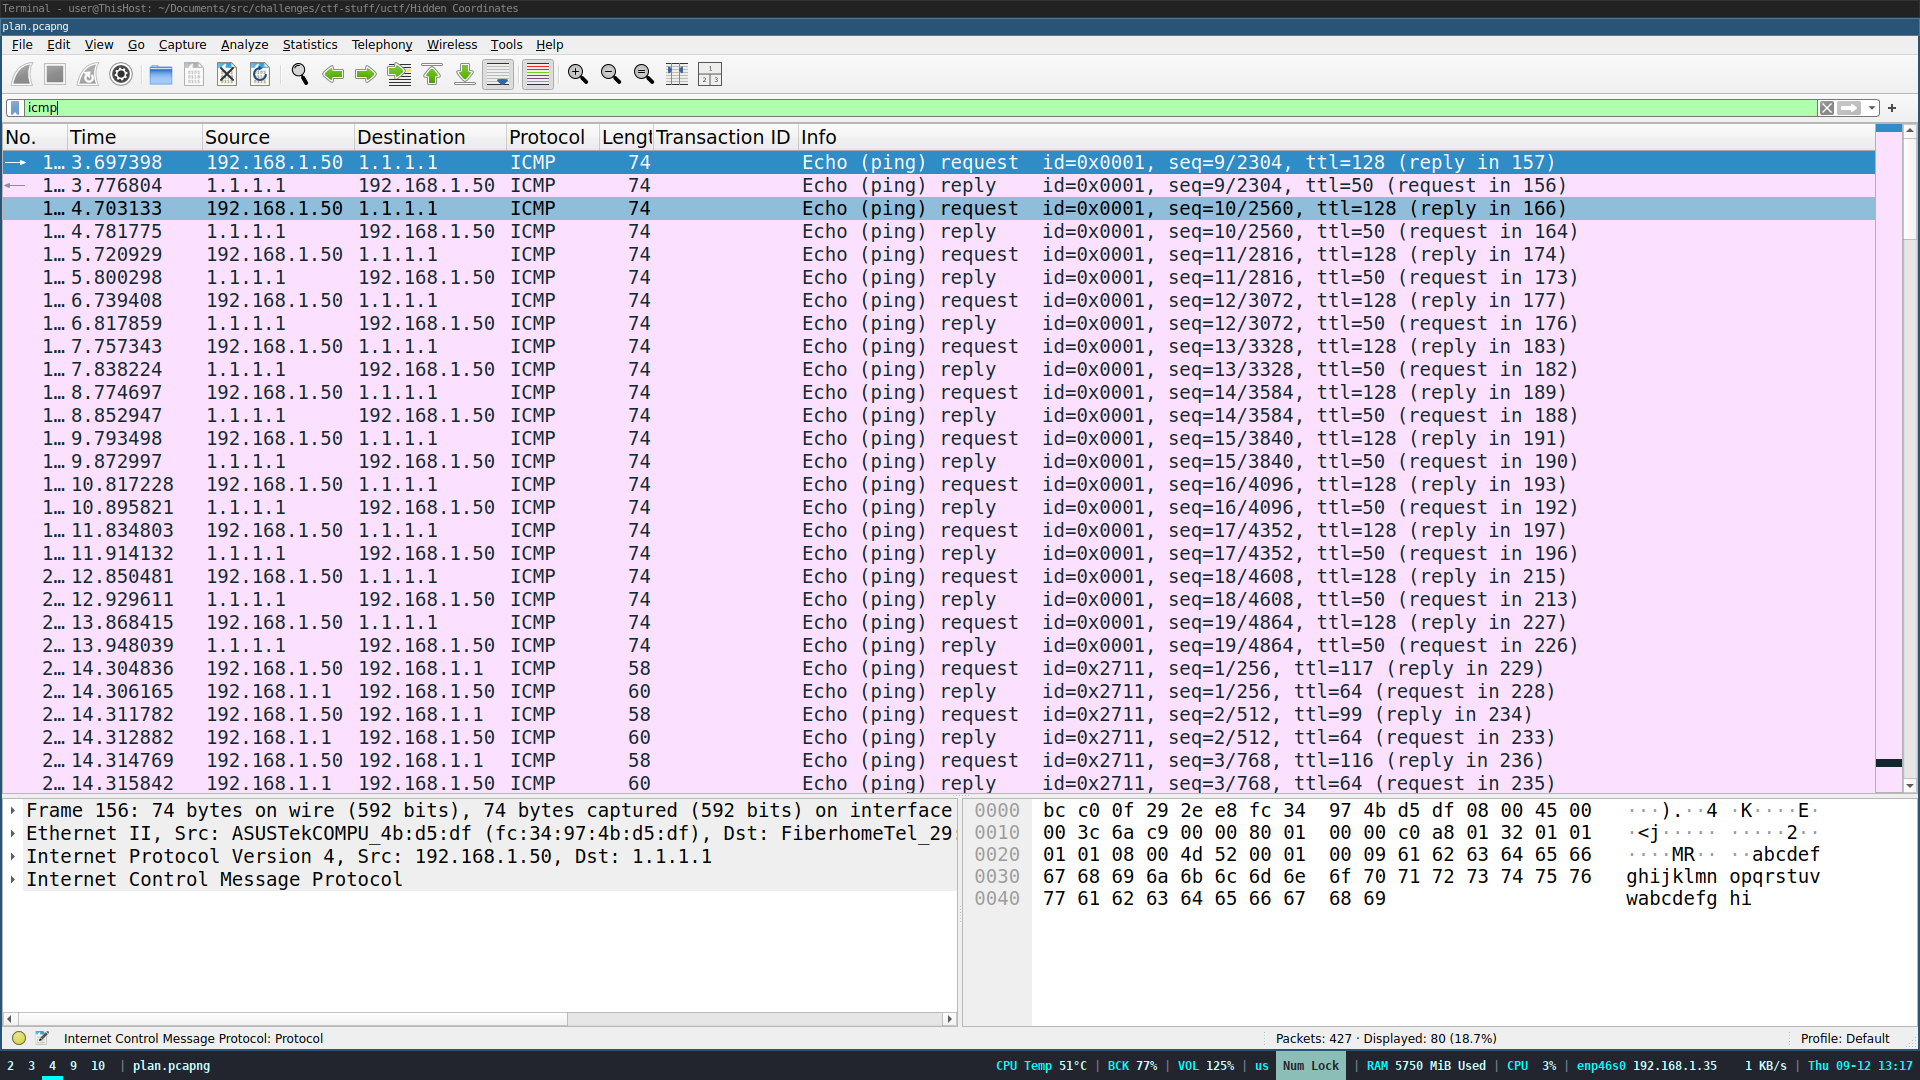Clear the display filter

[1827, 108]
